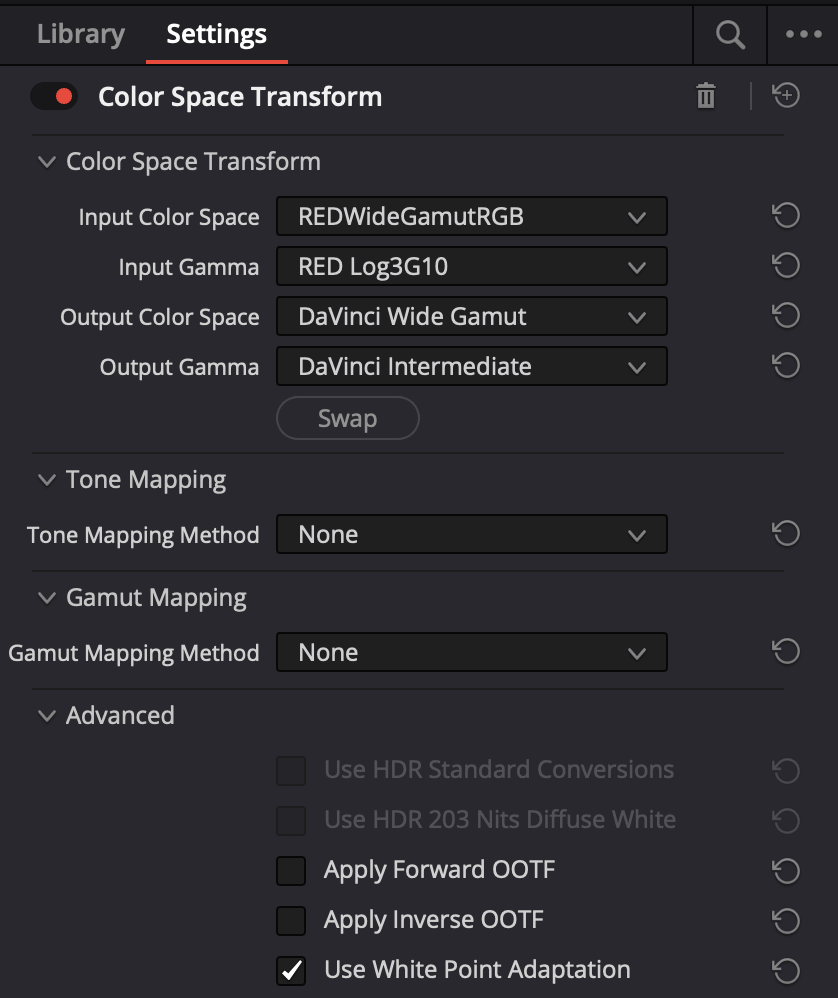The image size is (838, 998).
Task: Collapse the Color Space Transform section
Action: point(46,162)
